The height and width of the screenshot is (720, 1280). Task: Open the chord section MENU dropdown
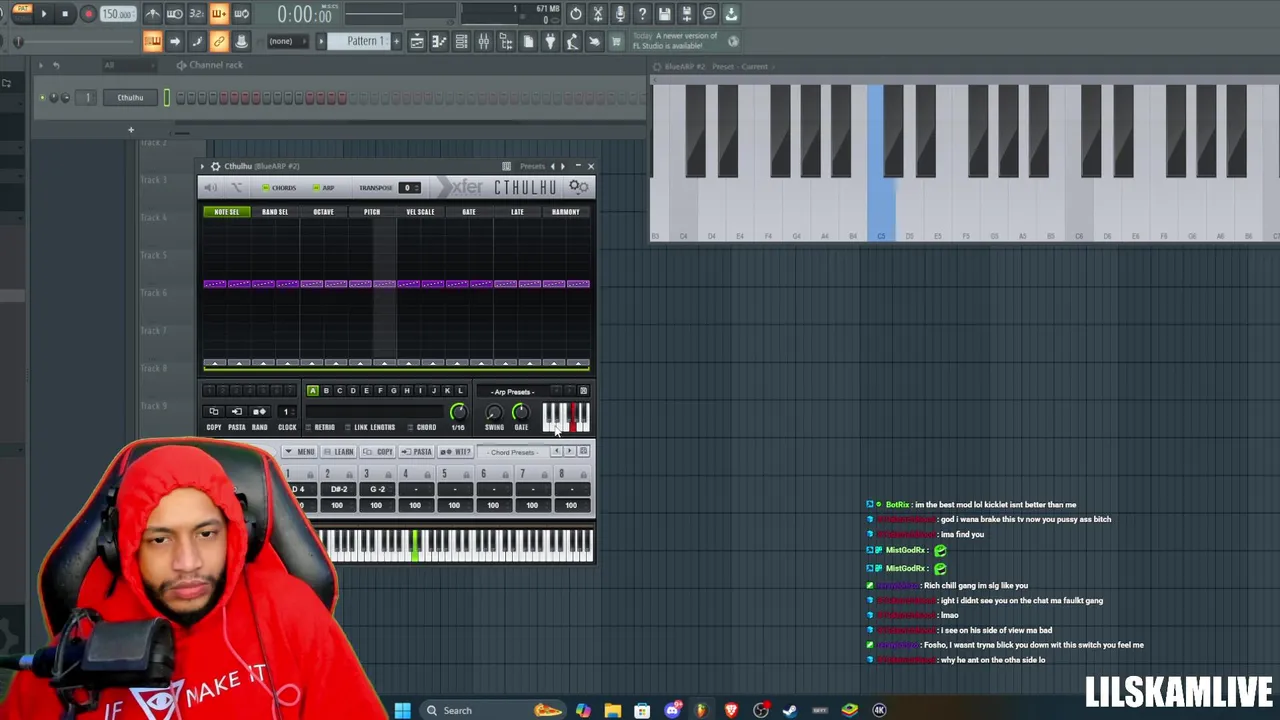300,452
